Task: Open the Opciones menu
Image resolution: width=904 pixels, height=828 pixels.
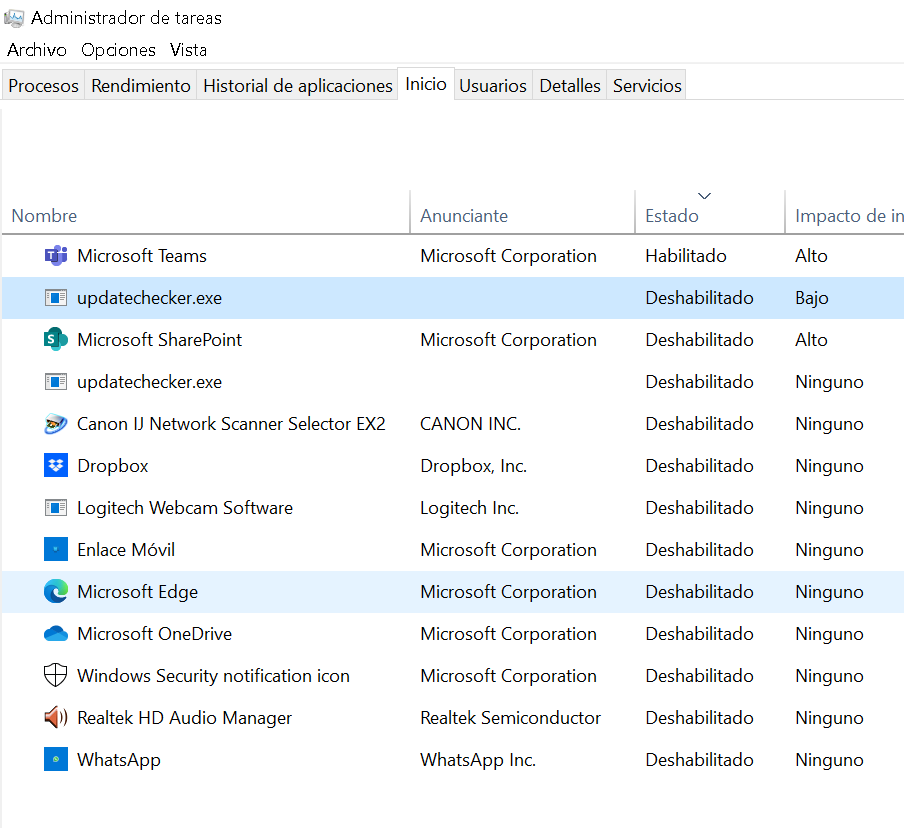Action: (118, 50)
